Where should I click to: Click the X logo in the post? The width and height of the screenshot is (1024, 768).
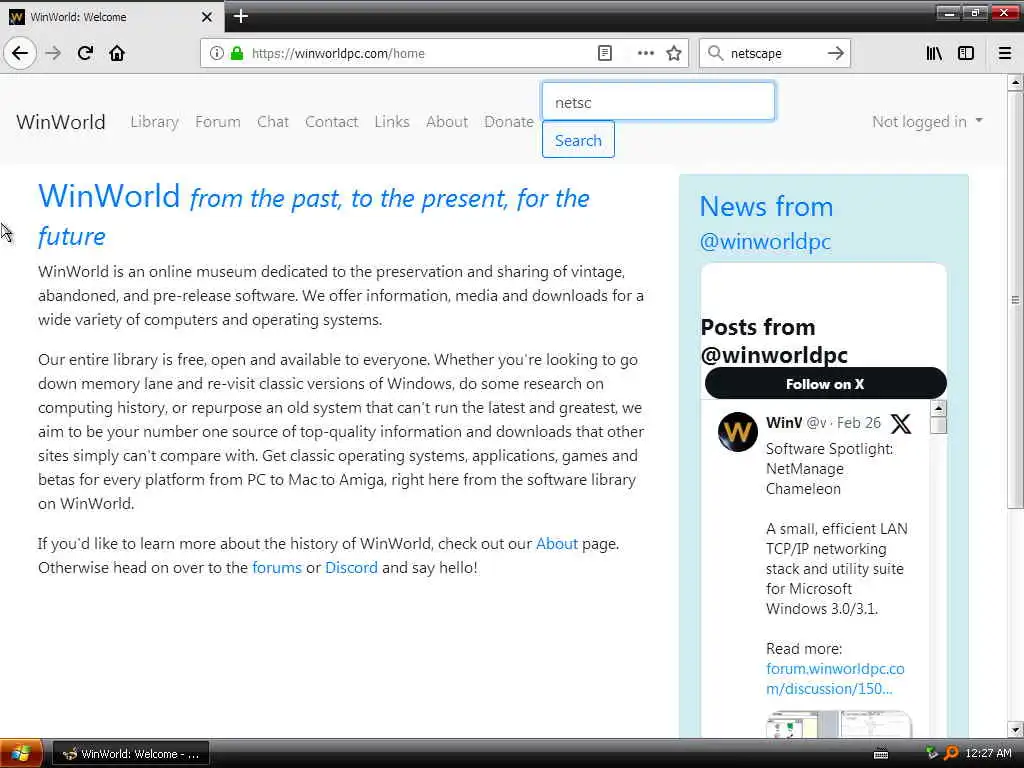click(901, 424)
